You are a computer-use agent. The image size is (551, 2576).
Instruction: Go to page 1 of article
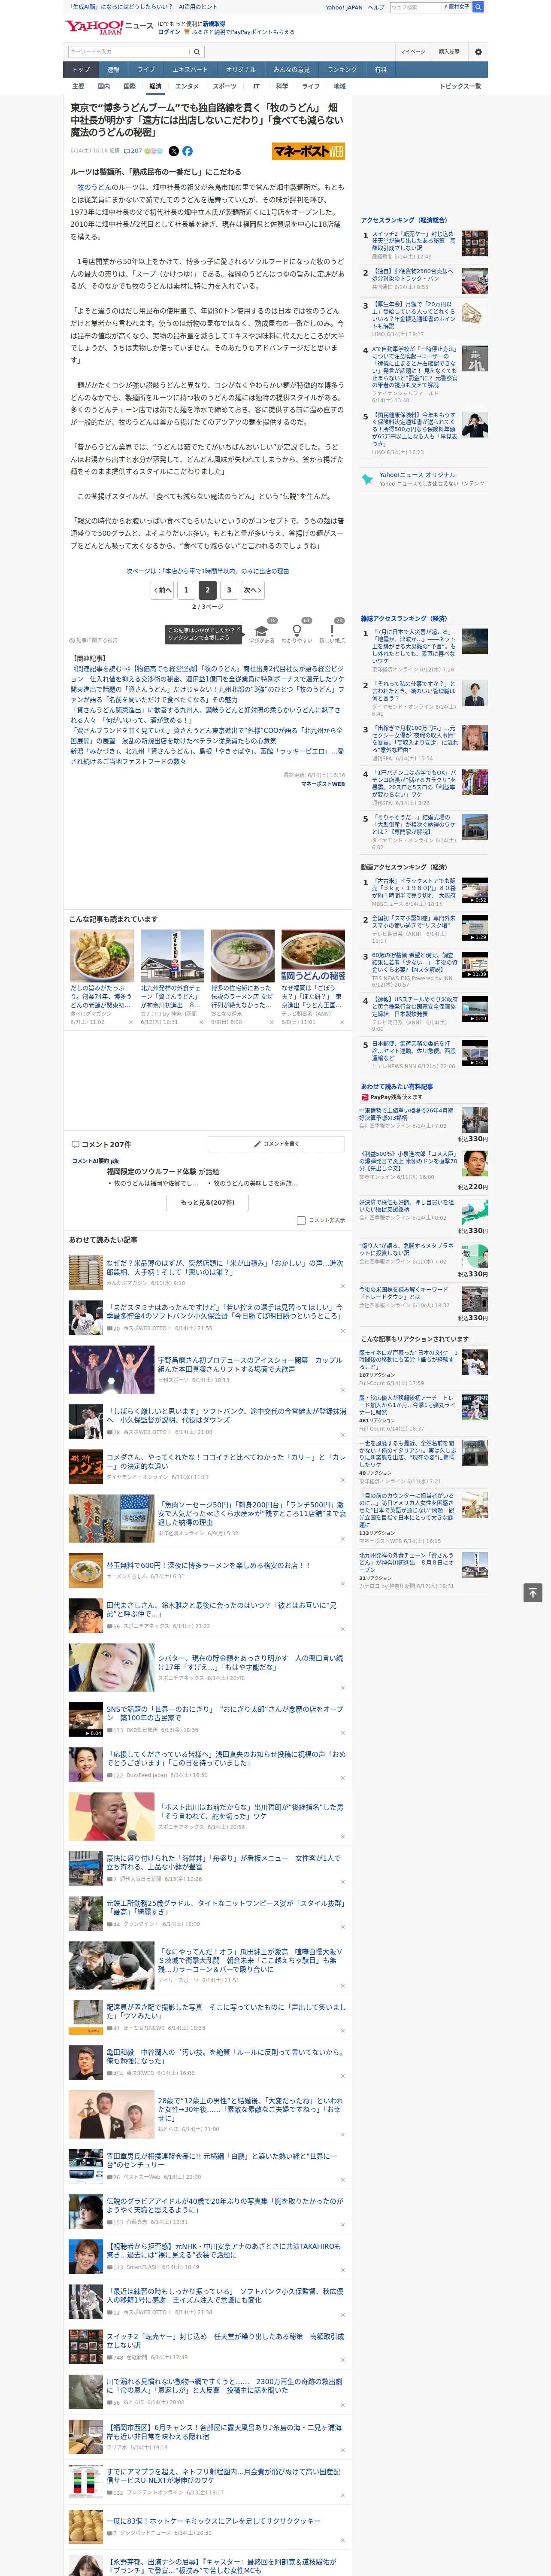tap(186, 590)
